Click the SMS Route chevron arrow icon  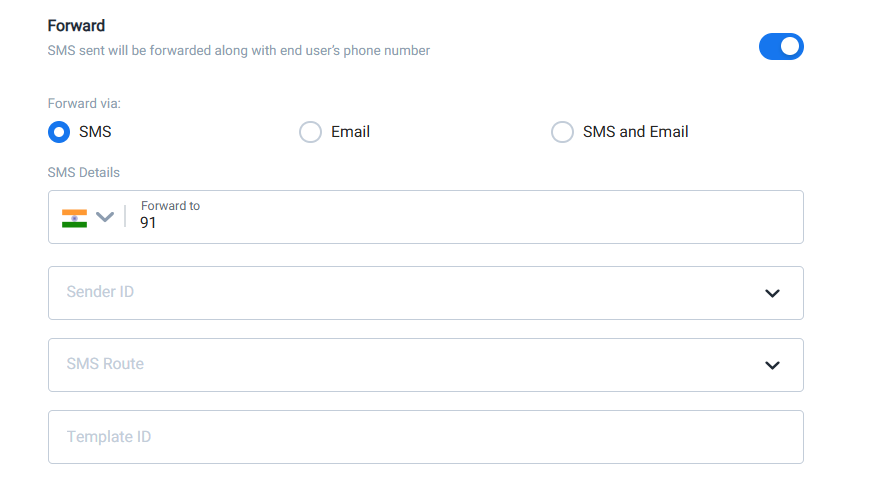point(772,365)
